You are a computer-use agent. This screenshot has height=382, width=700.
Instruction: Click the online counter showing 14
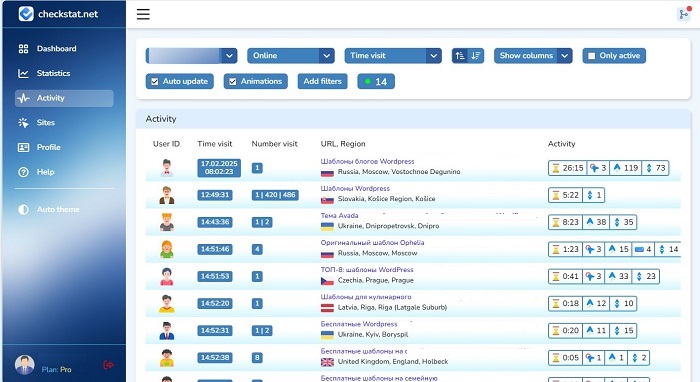tap(376, 82)
